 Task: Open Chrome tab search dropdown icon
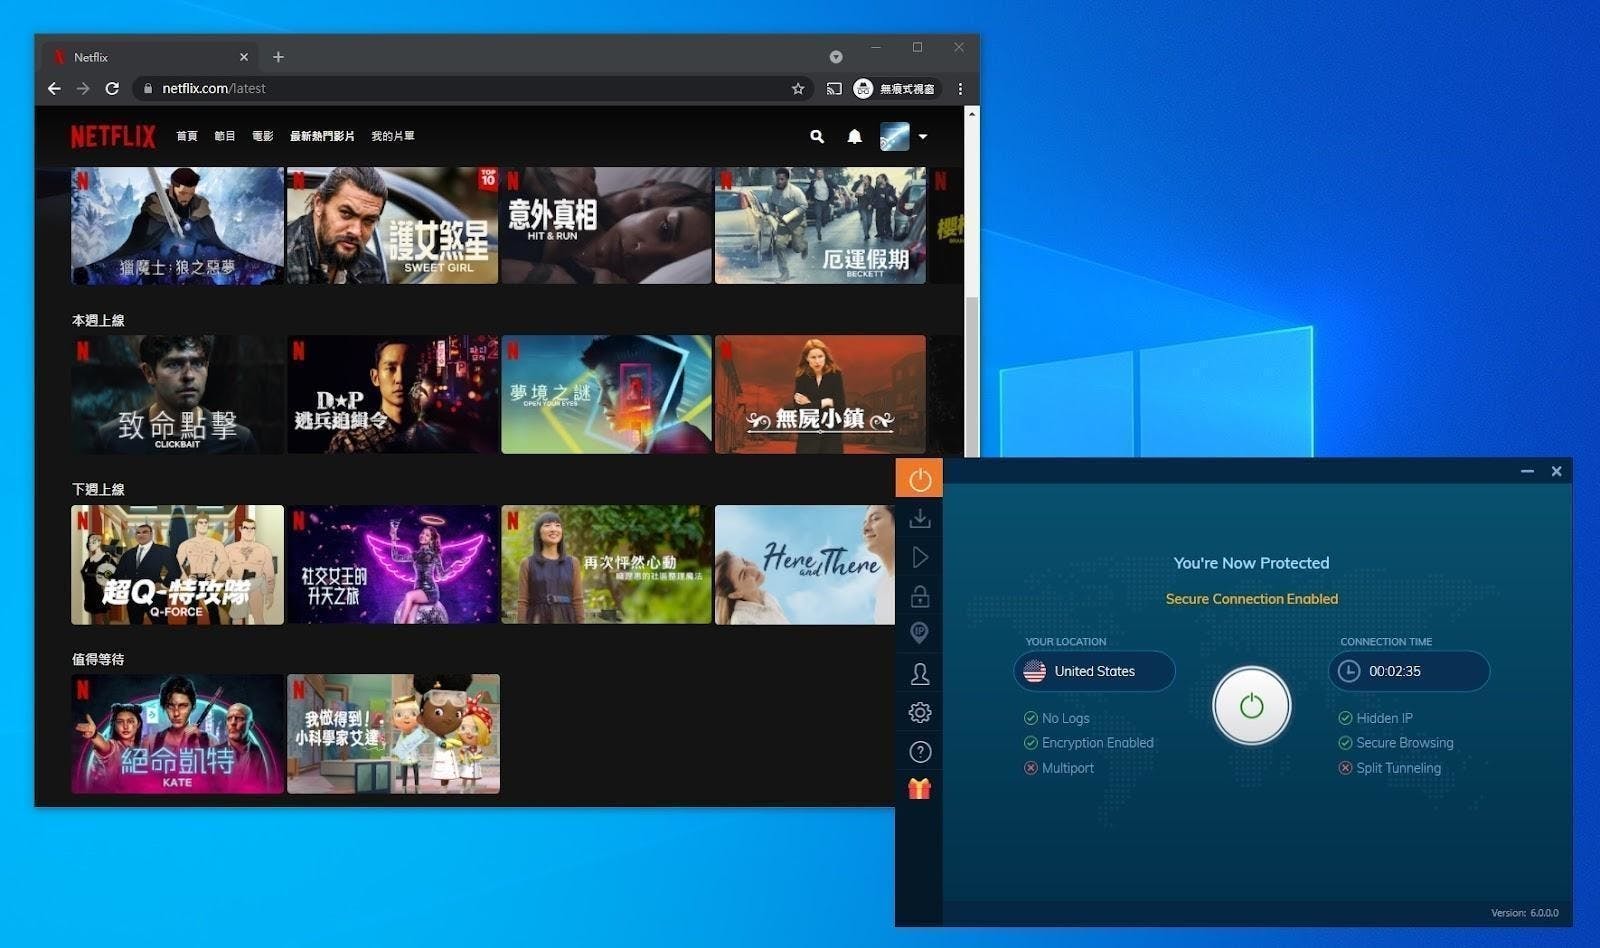(x=836, y=57)
